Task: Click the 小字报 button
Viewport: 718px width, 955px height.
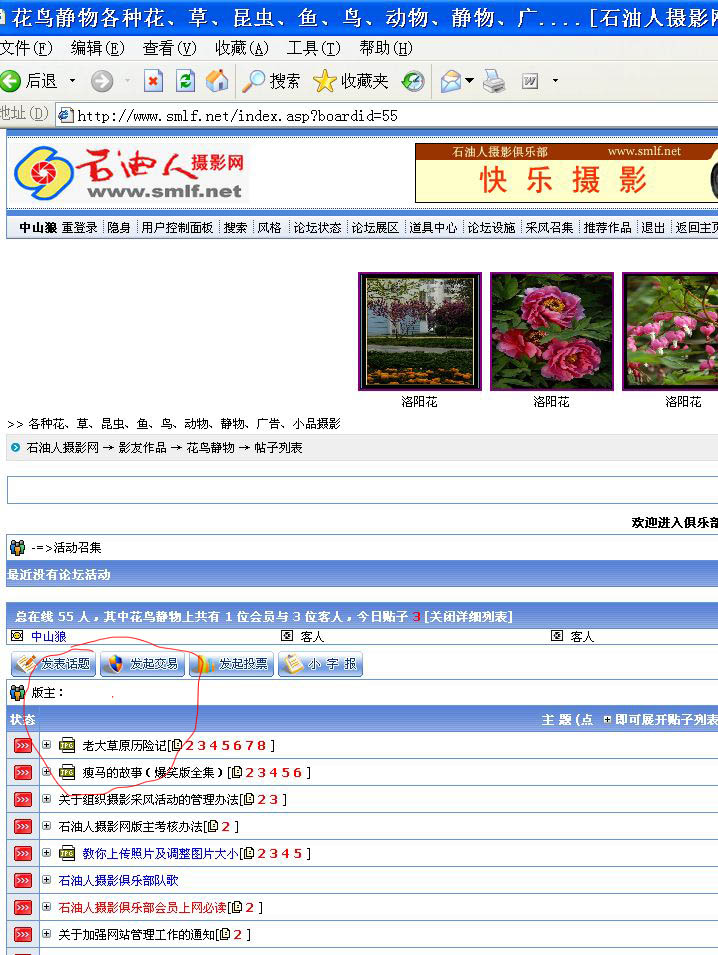Action: coord(320,664)
